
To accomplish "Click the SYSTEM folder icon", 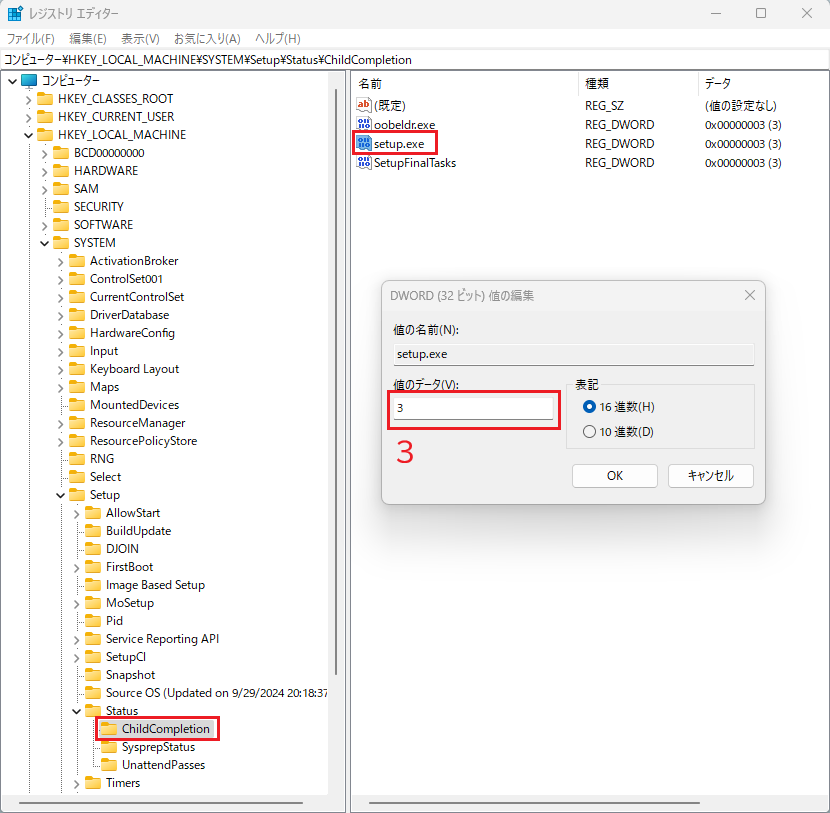I will [x=61, y=243].
